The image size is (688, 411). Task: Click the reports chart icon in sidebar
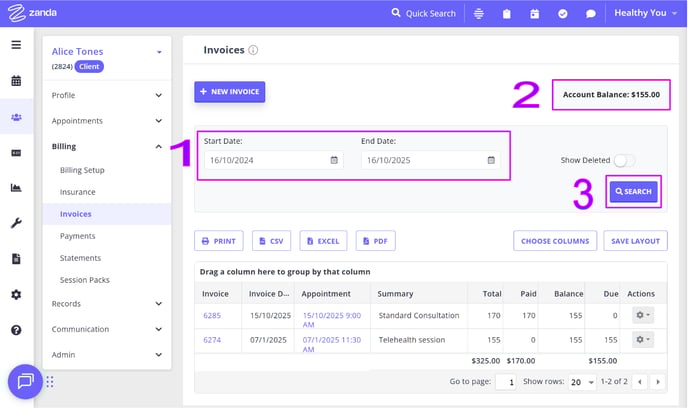[x=16, y=188]
